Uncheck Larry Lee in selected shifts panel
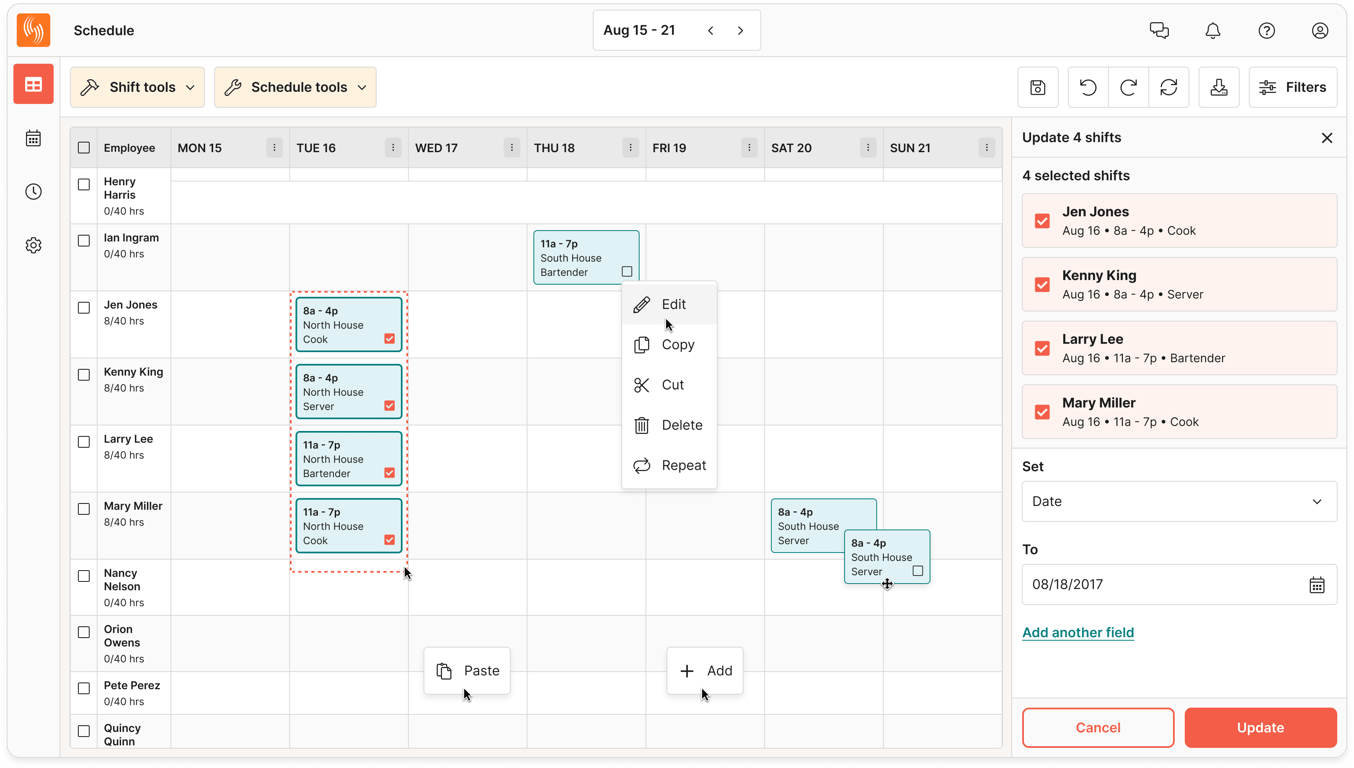This screenshot has width=1354, height=768. [x=1043, y=348]
